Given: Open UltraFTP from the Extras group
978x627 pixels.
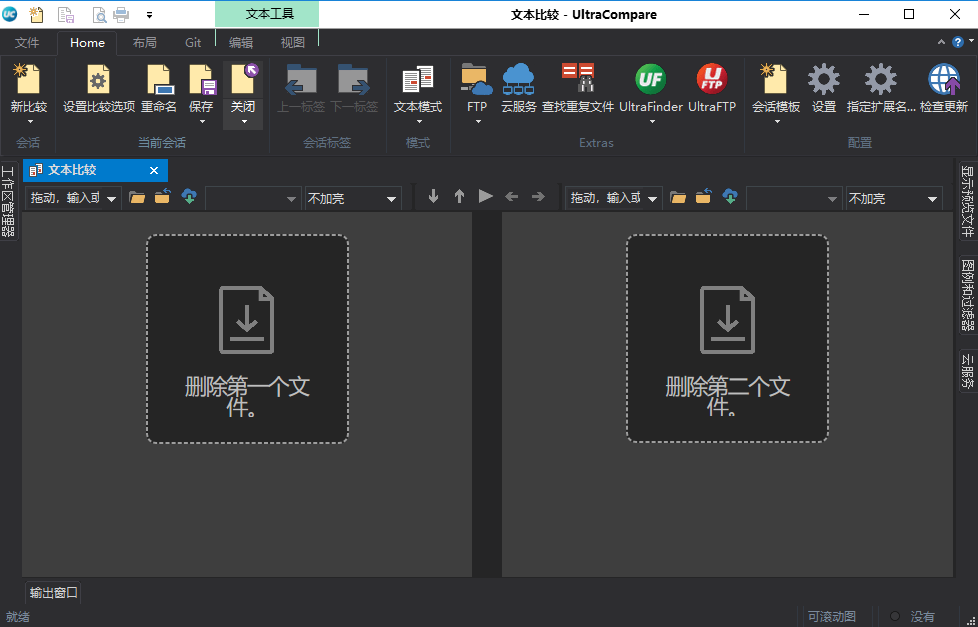Looking at the screenshot, I should coord(712,90).
